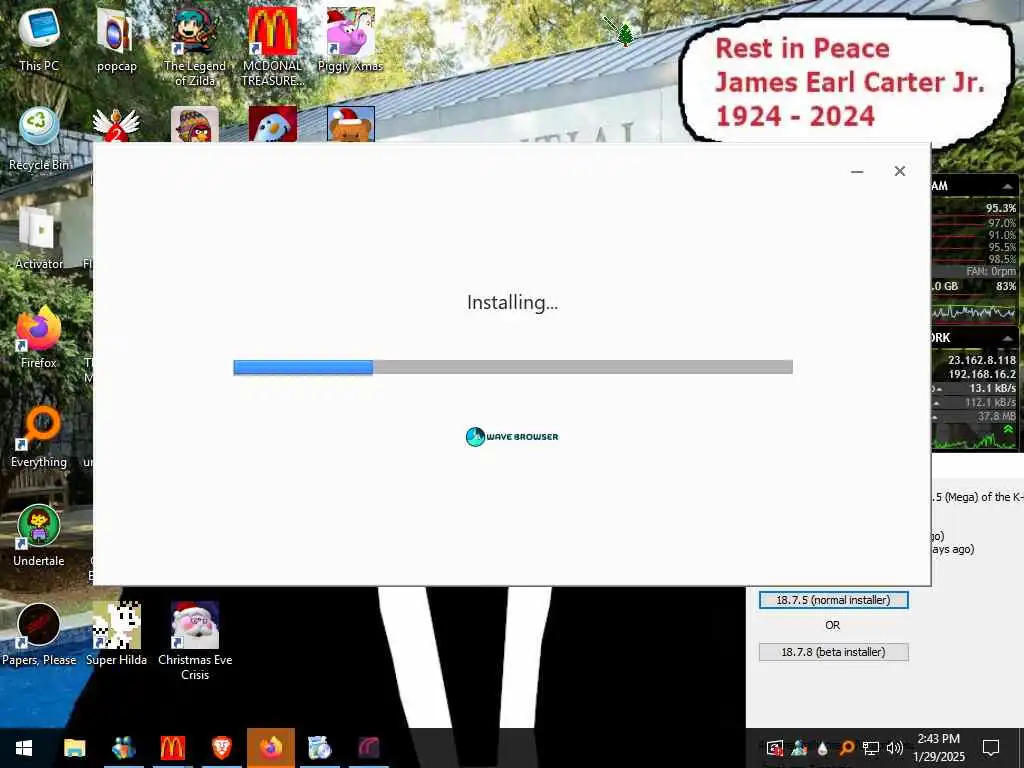
Task: Close the Wave Browser installer window
Action: [899, 171]
